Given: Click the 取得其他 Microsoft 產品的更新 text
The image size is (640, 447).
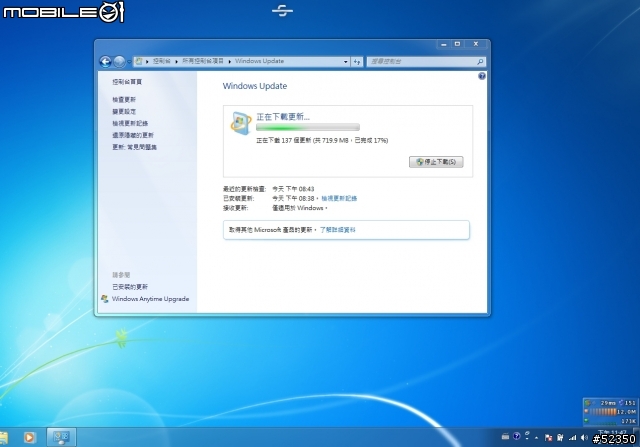Looking at the screenshot, I should (271, 230).
